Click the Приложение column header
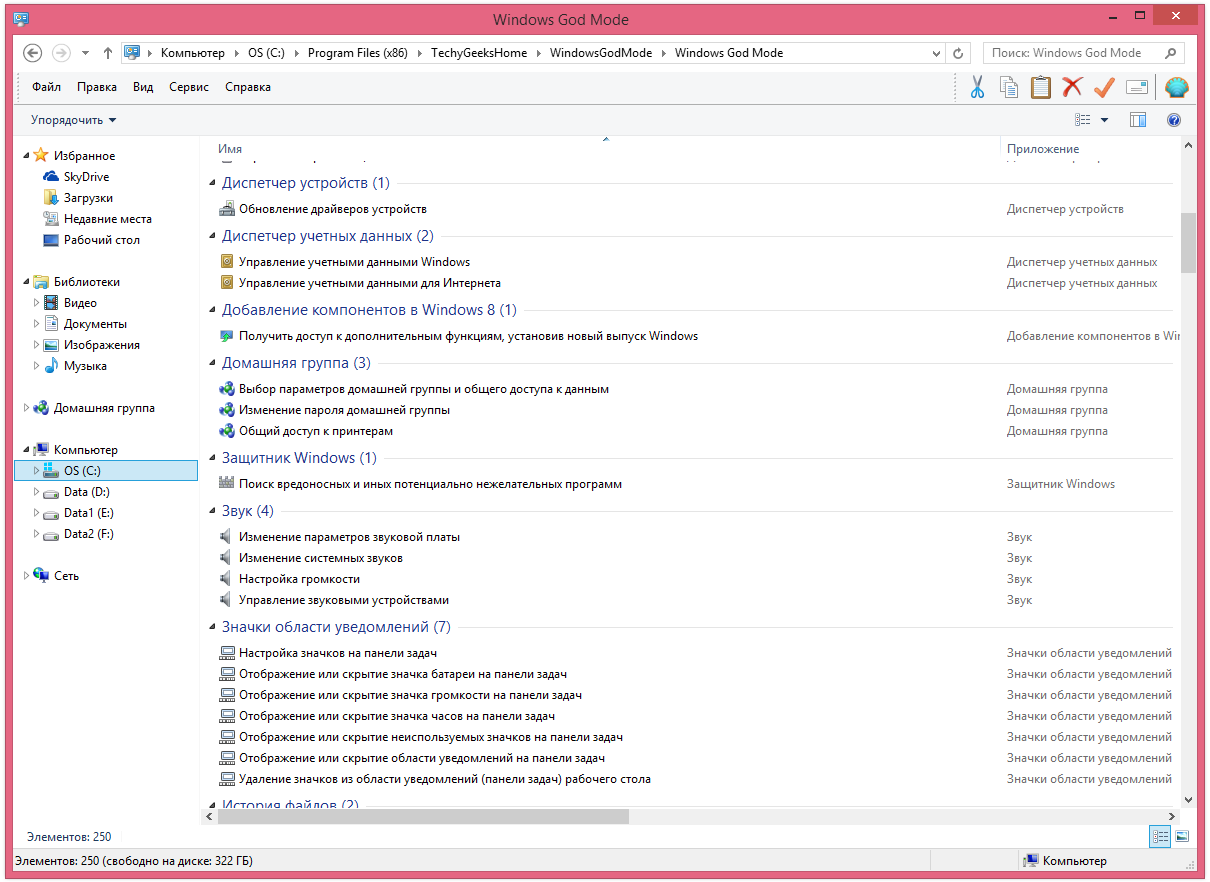1210x882 pixels. click(1089, 149)
